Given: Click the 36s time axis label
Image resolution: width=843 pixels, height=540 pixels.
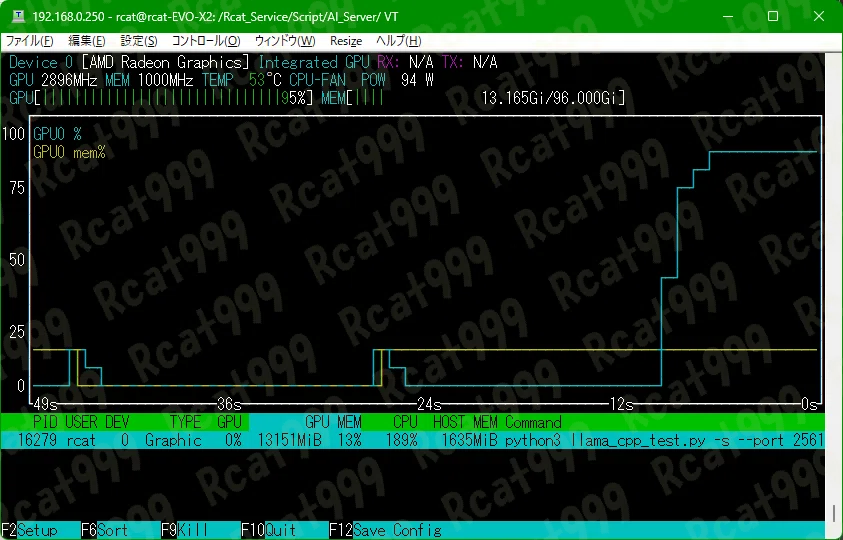Looking at the screenshot, I should tap(229, 403).
